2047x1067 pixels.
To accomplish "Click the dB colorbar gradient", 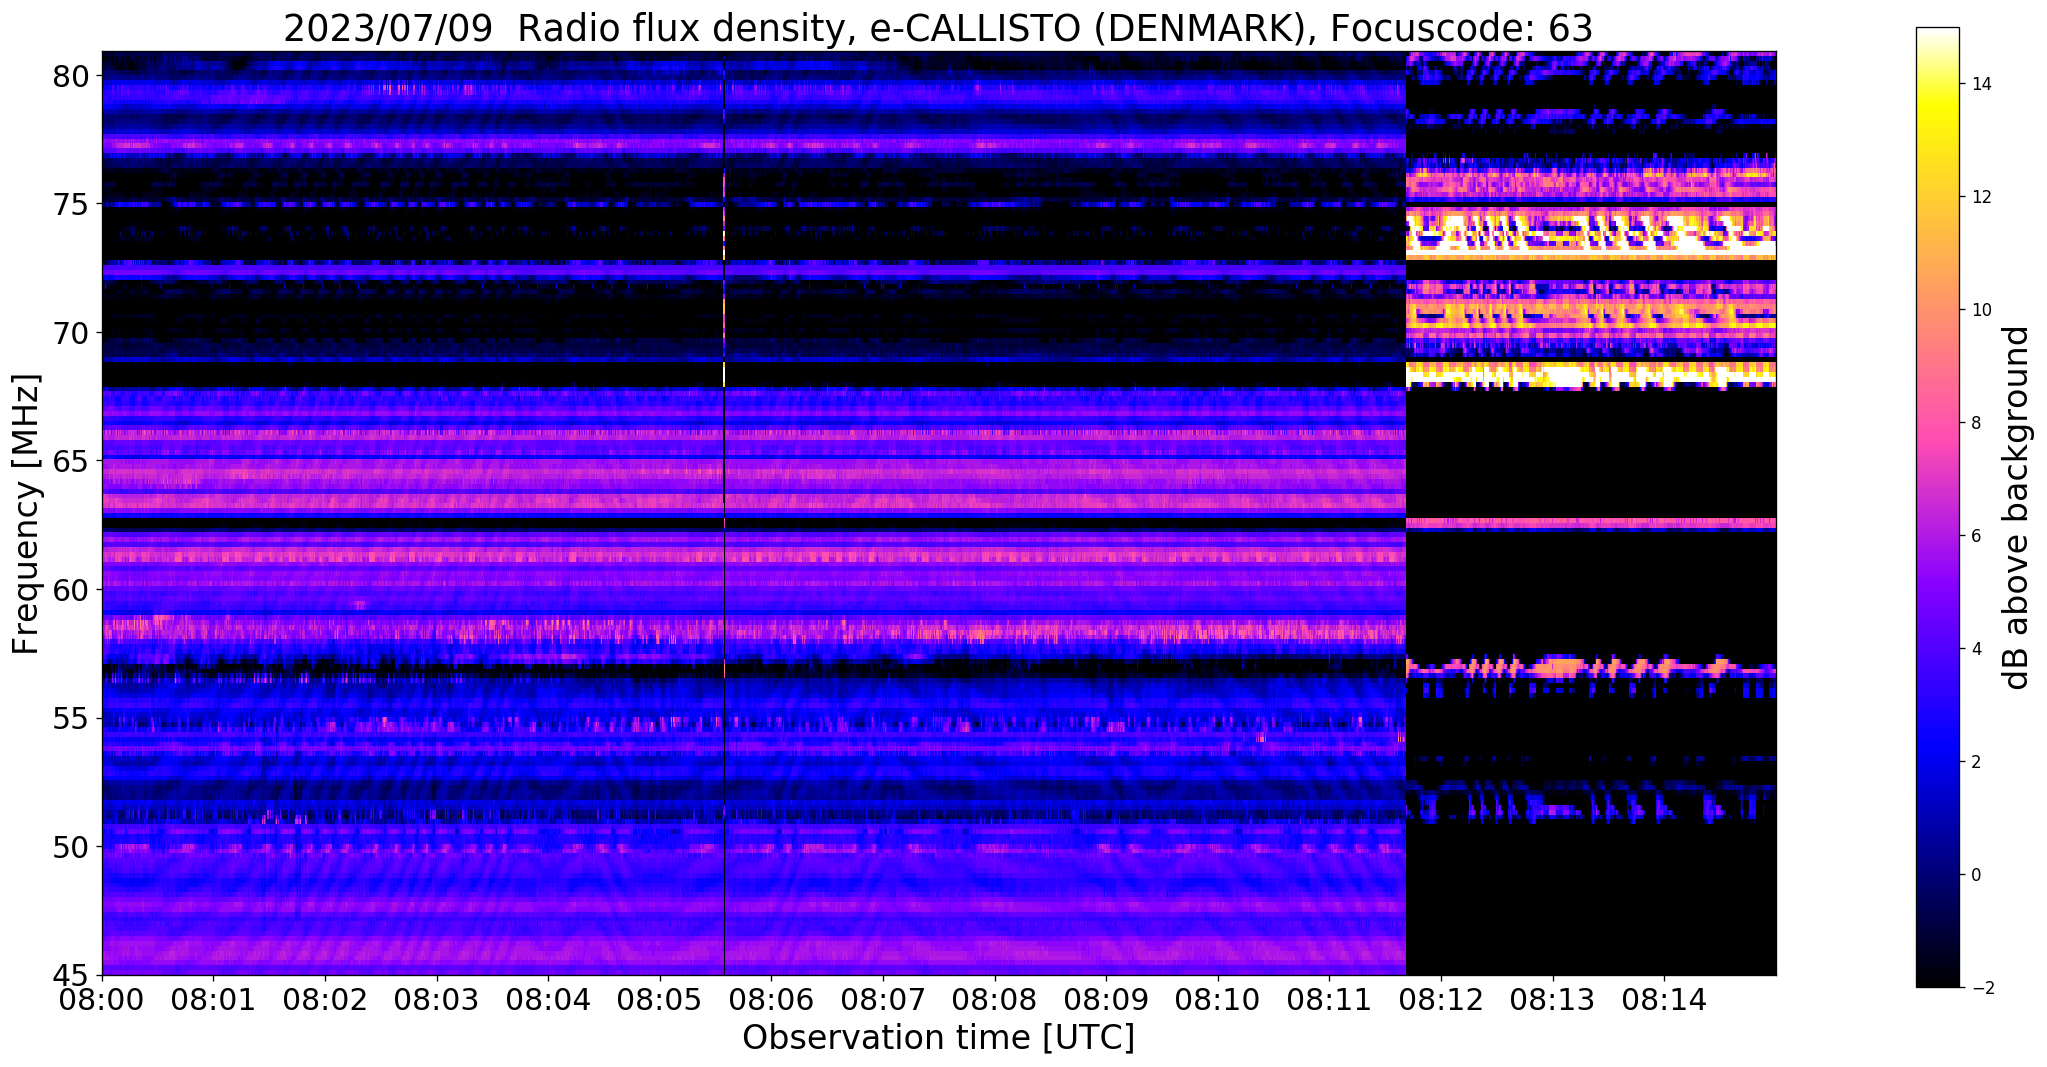I will 1937,507.
